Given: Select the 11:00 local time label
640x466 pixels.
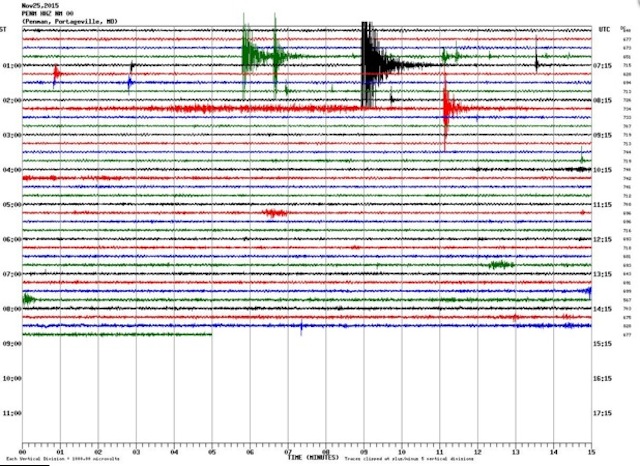Looking at the screenshot, I should (x=12, y=413).
